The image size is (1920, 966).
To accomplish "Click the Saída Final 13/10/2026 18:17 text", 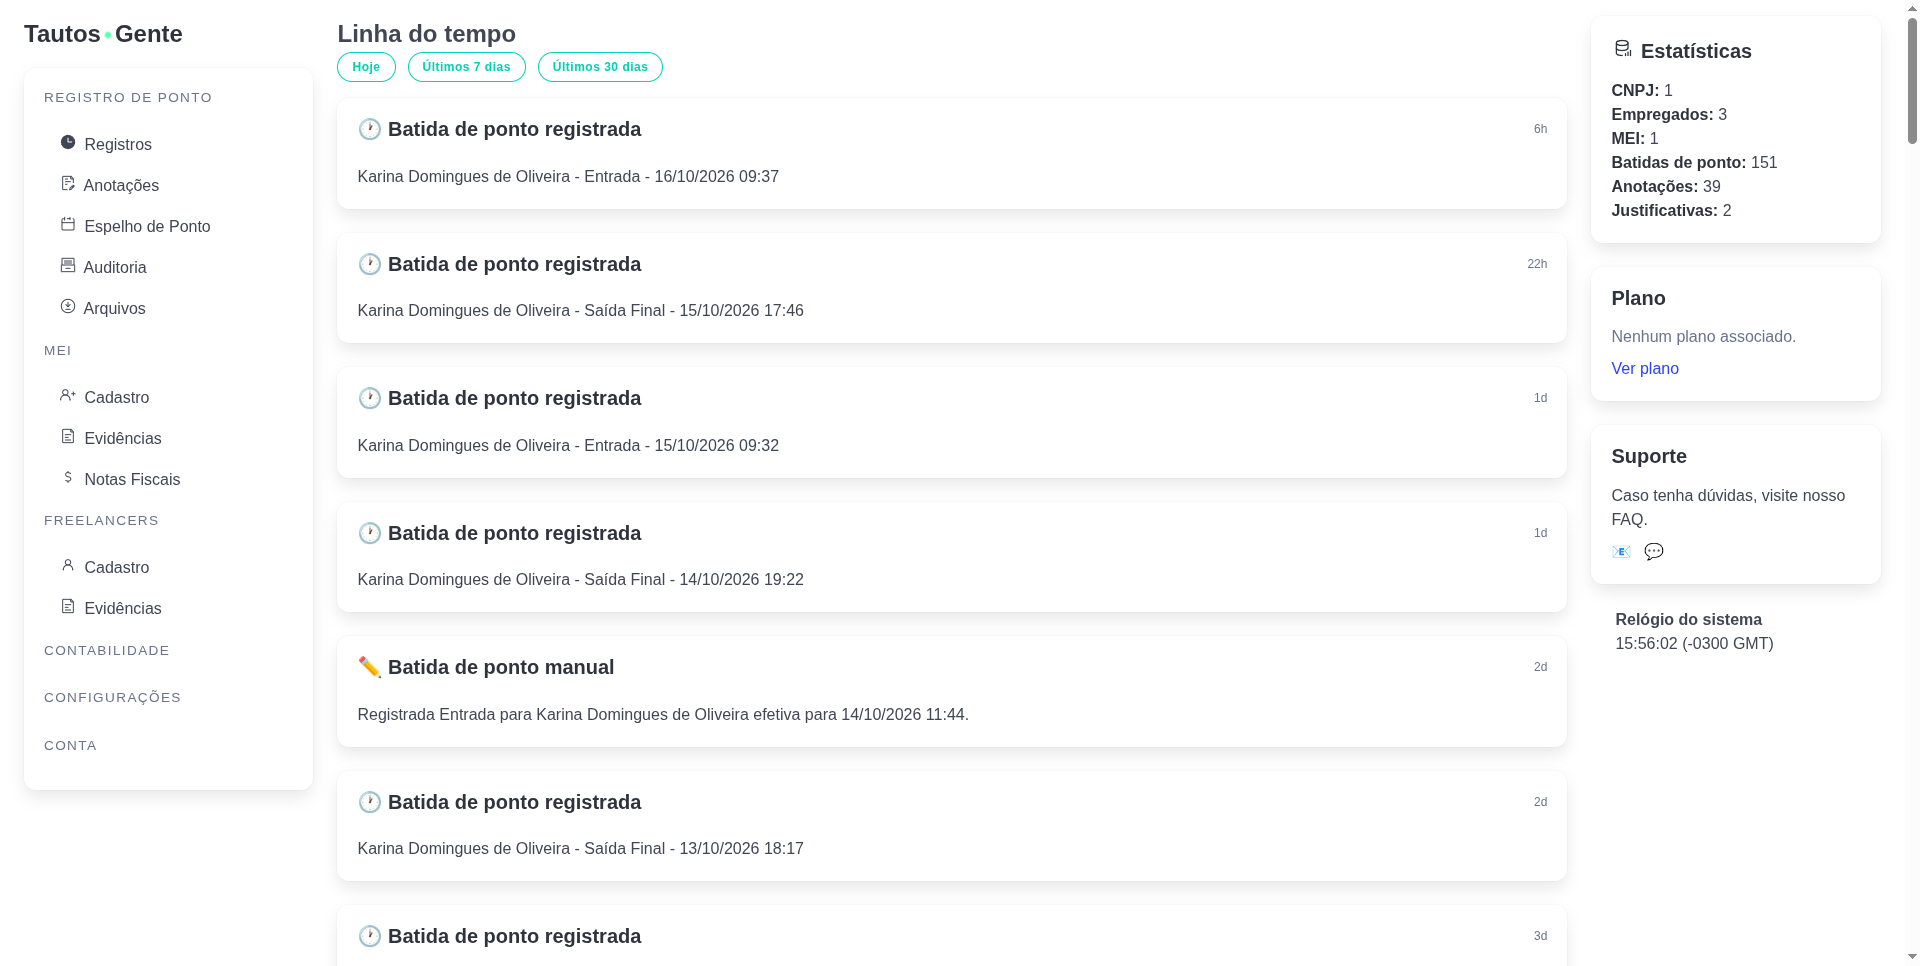I will 580,849.
